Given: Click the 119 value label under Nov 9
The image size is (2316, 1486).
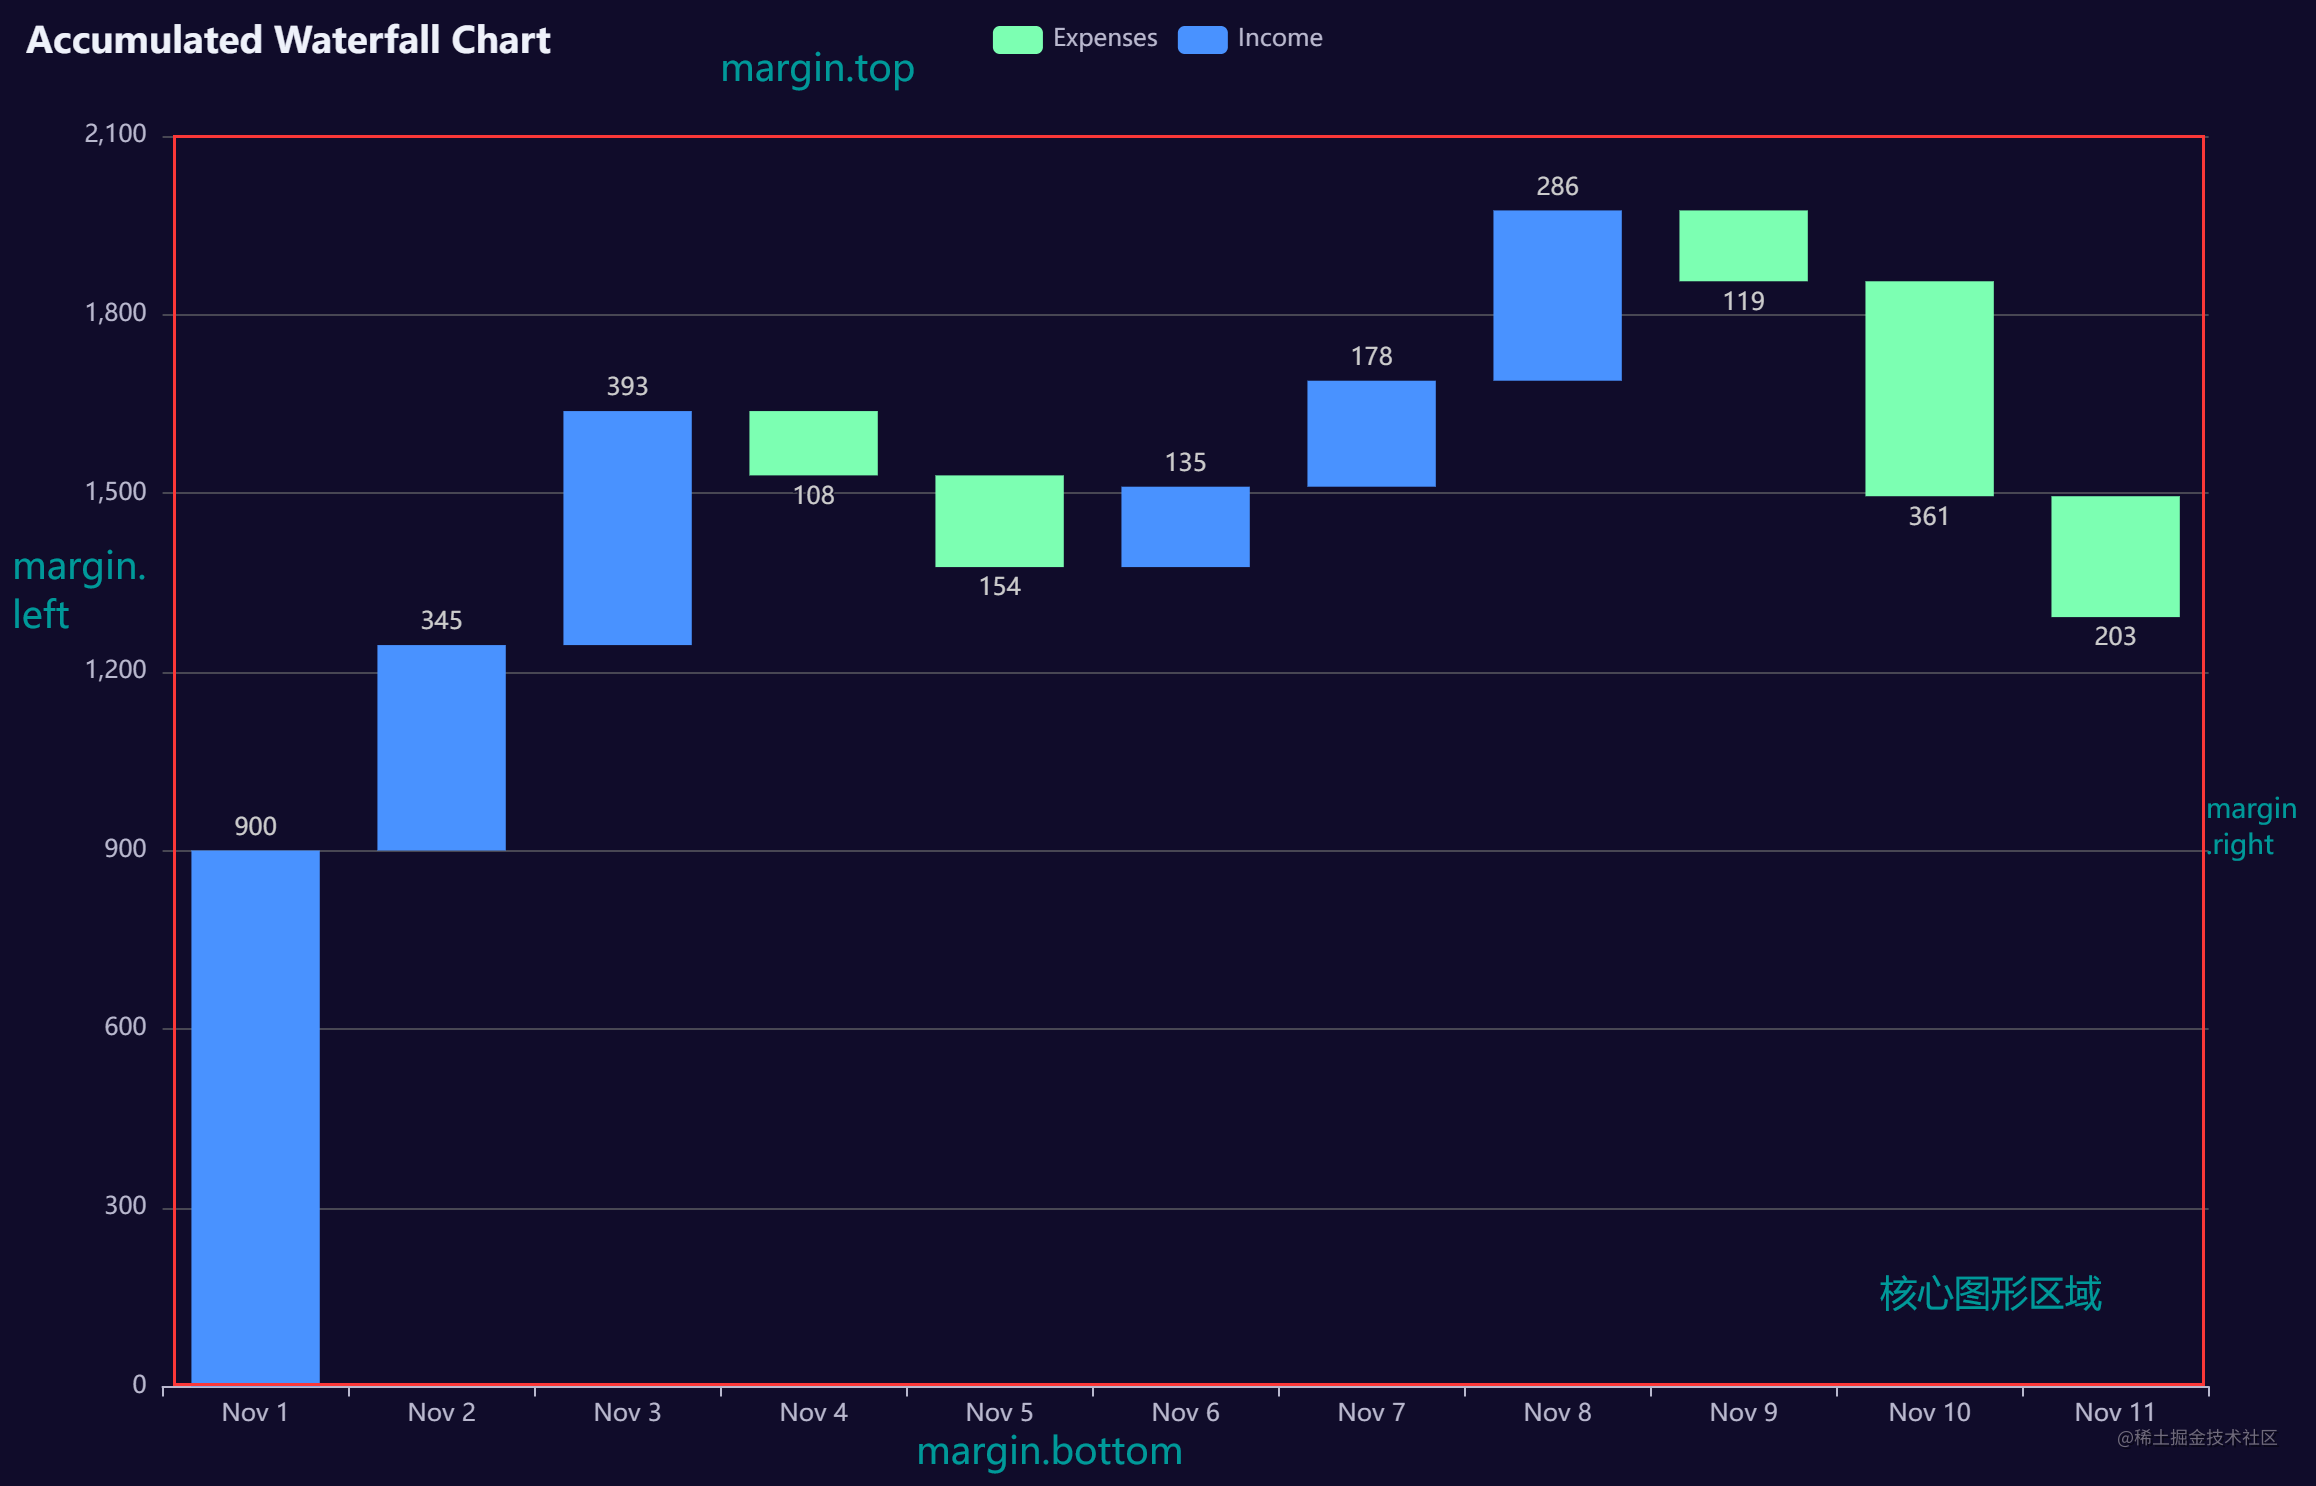Looking at the screenshot, I should [1743, 302].
